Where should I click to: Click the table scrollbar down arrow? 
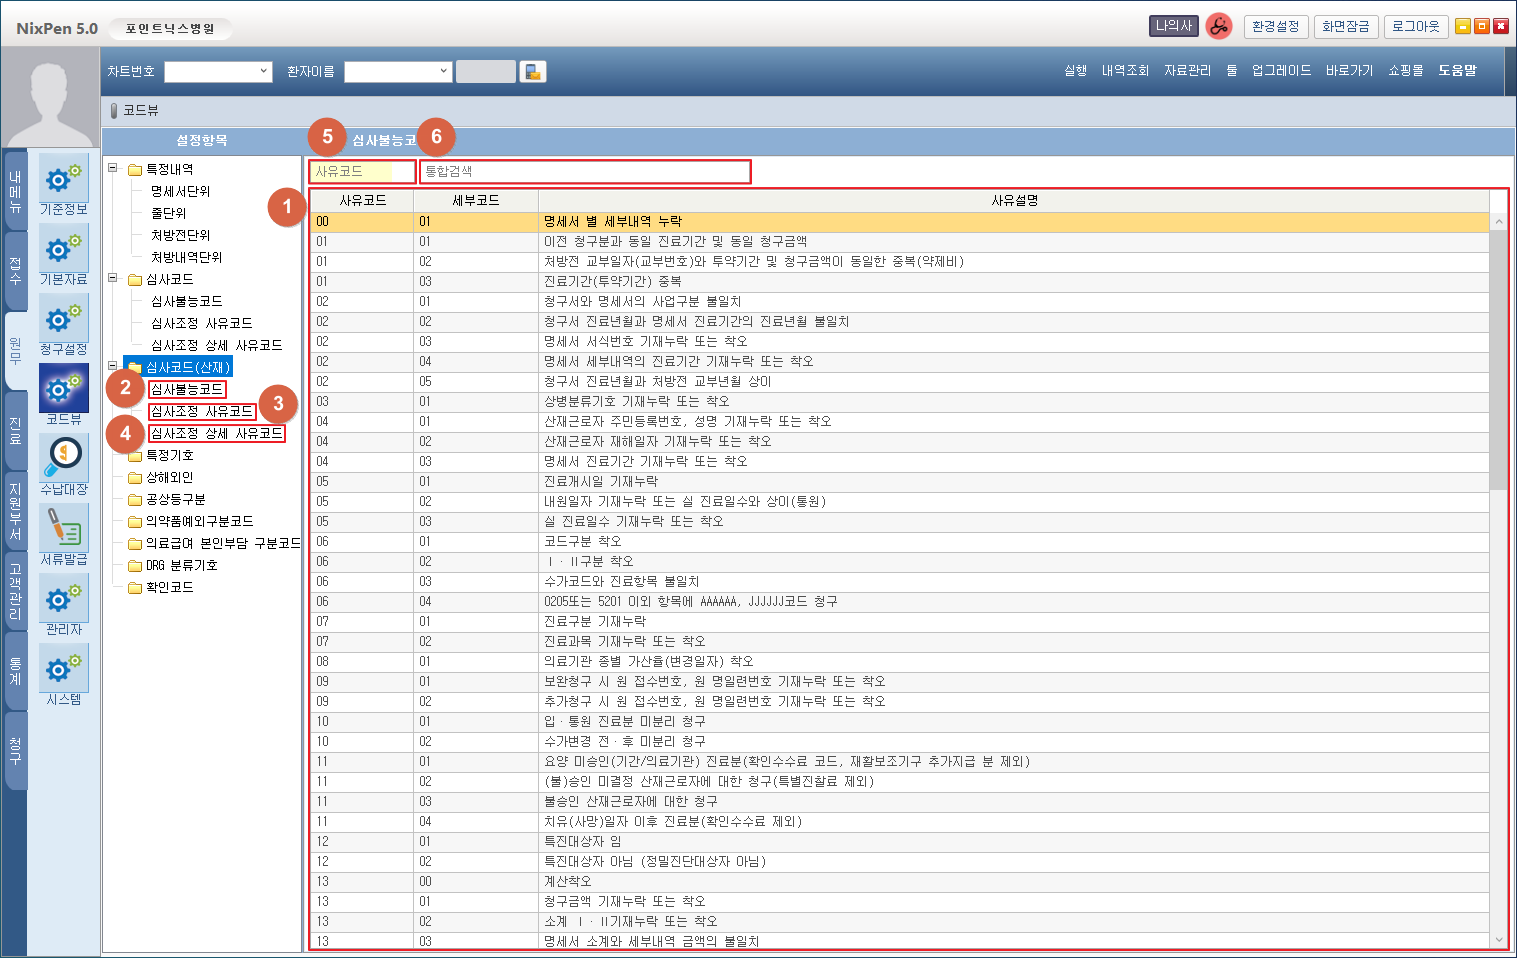point(1498,940)
